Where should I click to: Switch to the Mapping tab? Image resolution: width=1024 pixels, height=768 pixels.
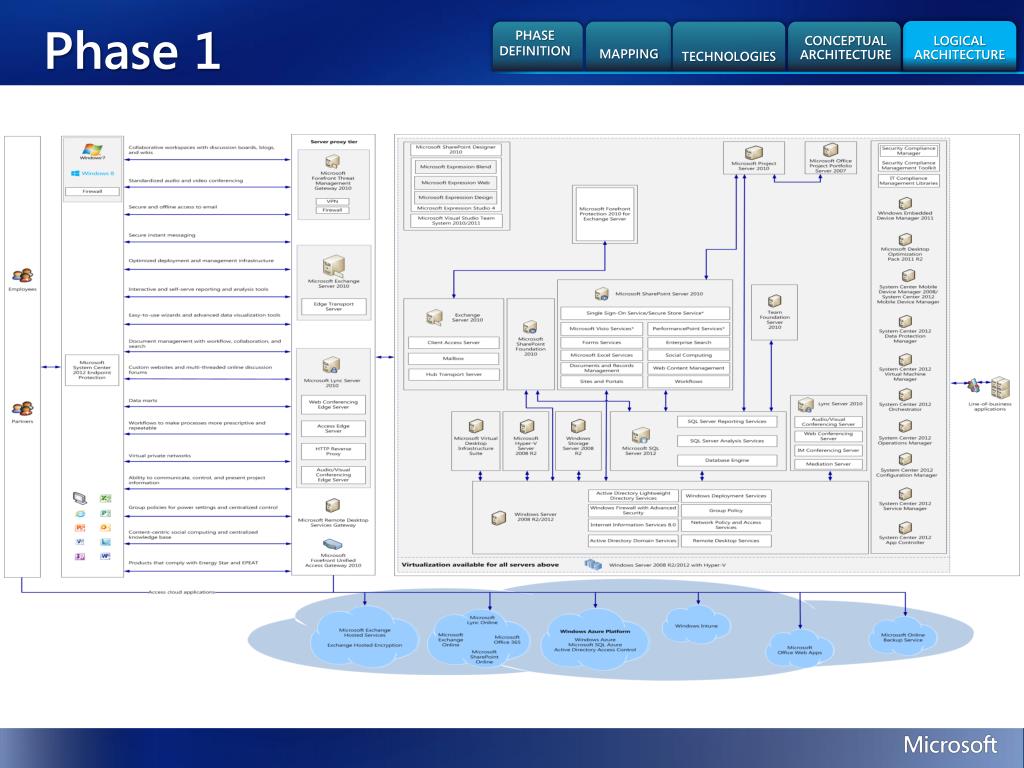(628, 46)
